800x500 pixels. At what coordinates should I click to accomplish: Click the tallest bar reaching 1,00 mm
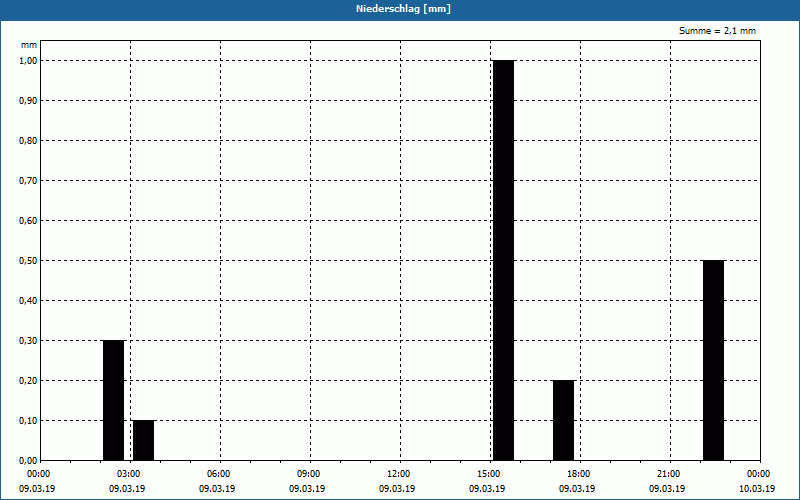click(504, 260)
